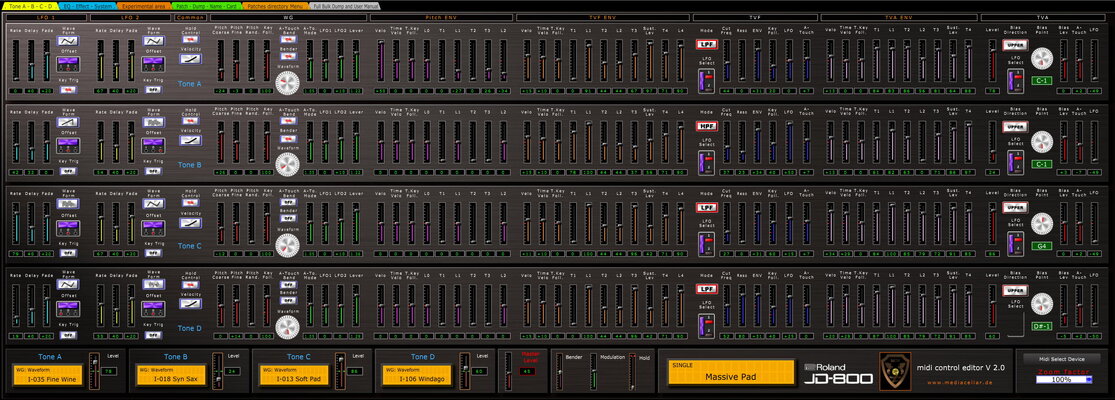Toggle Tone D Bender switch
Viewport: 1115px width, 400px height.
click(288, 303)
